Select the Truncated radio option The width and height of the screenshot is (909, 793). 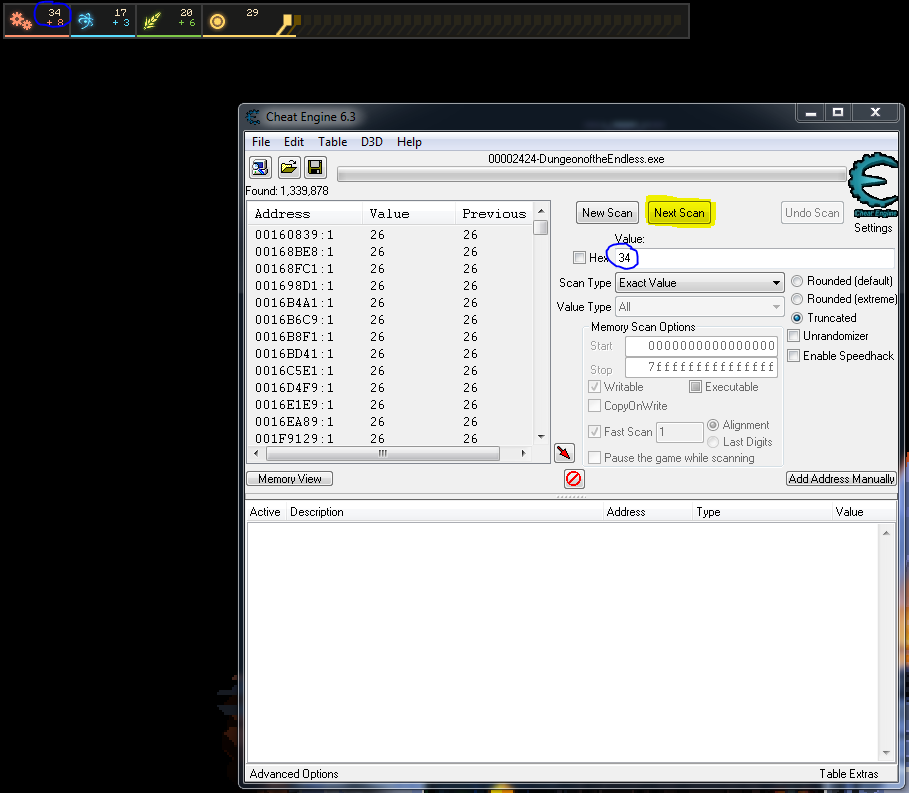coord(797,318)
